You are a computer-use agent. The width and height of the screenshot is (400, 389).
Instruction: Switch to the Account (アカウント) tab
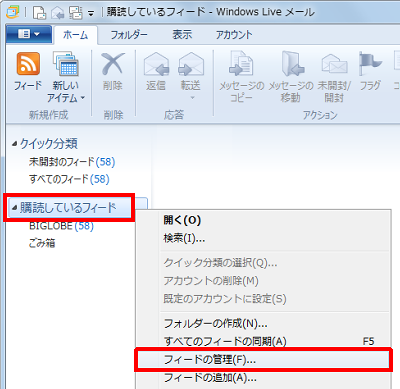tap(234, 35)
